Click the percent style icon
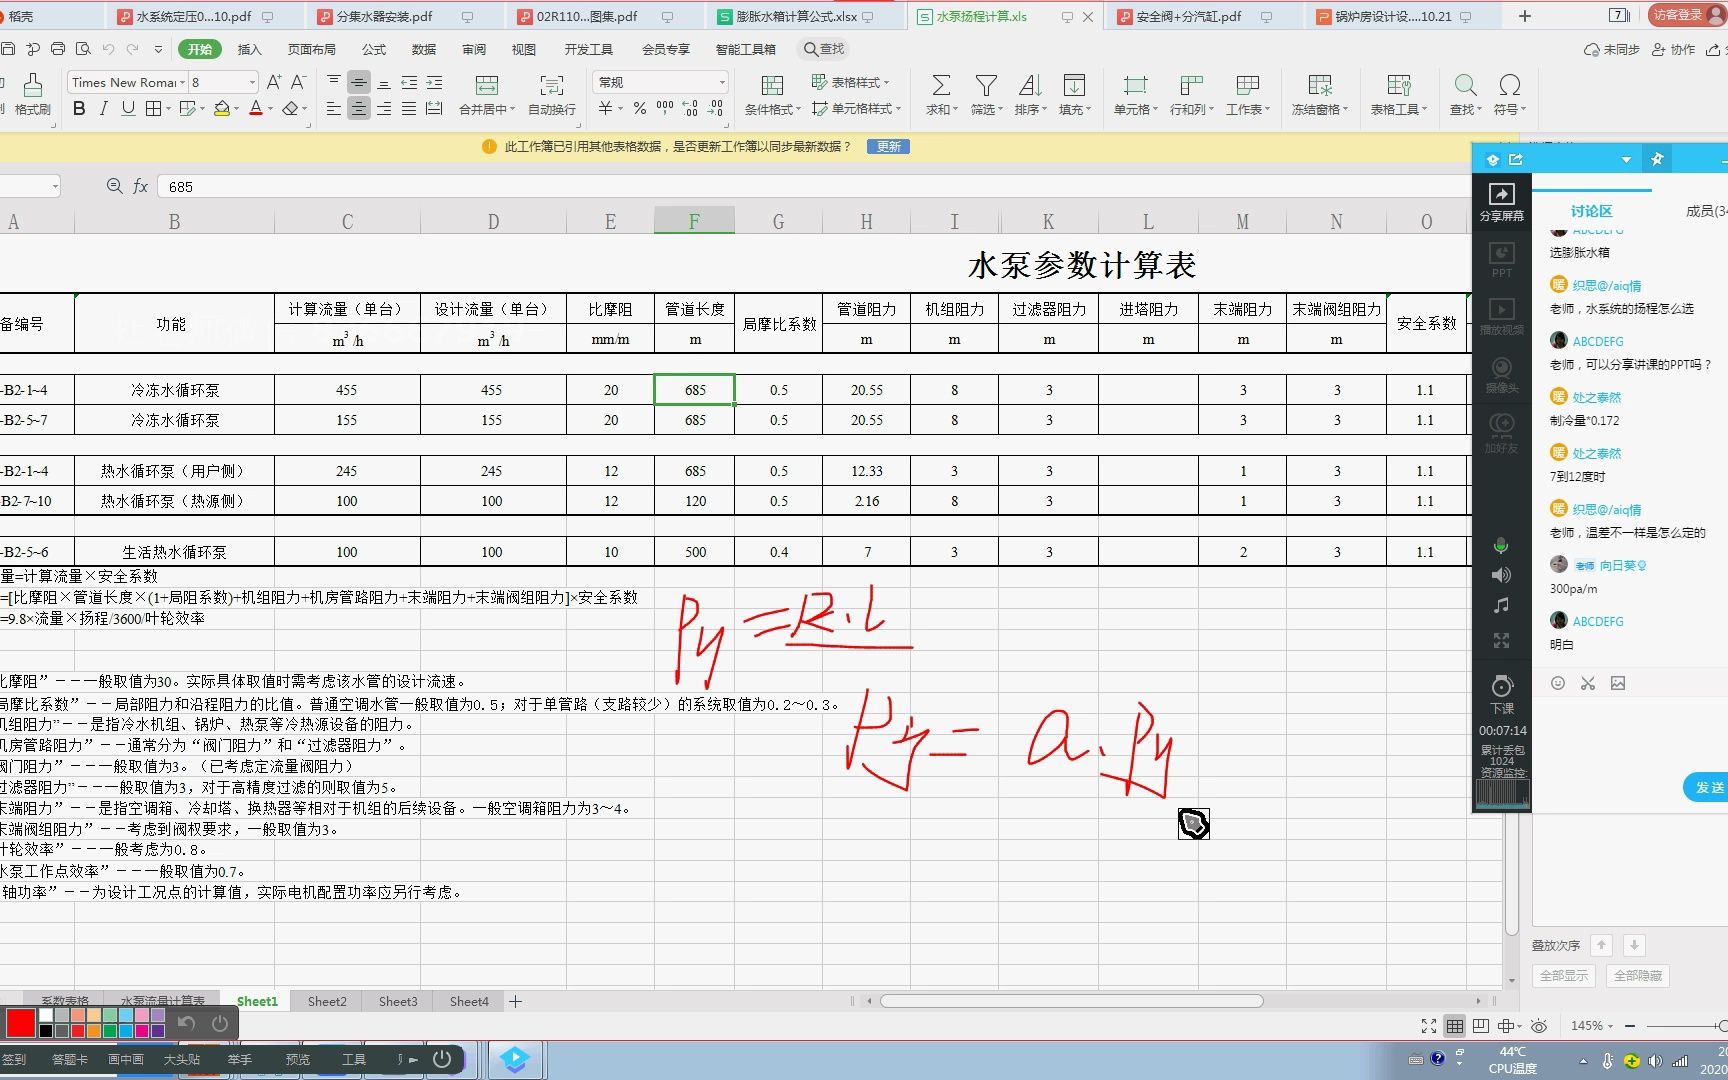Image resolution: width=1728 pixels, height=1080 pixels. [x=639, y=108]
